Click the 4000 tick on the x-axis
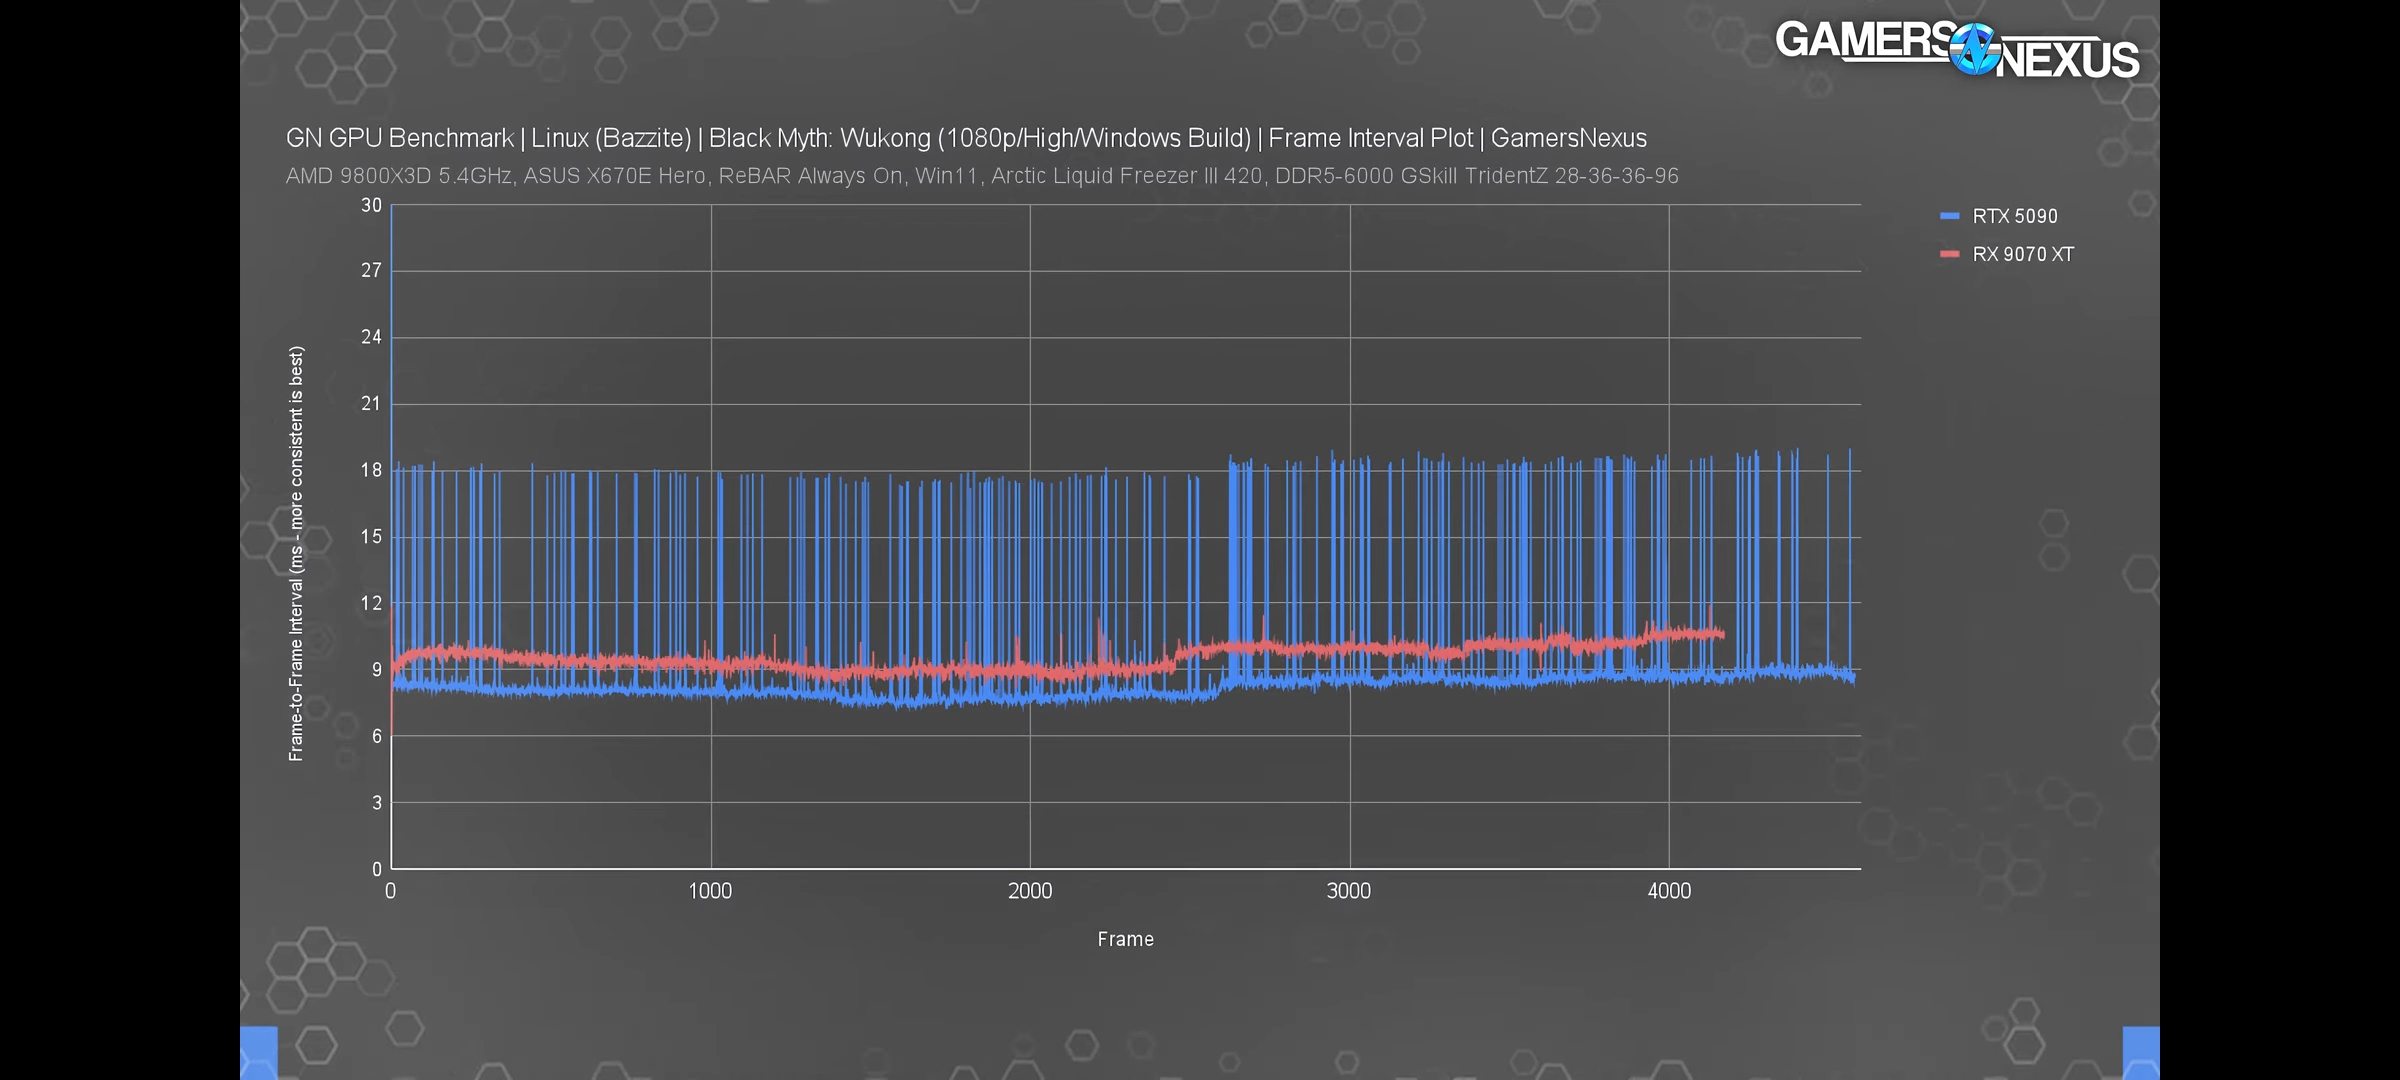Image resolution: width=2400 pixels, height=1080 pixels. point(1668,891)
